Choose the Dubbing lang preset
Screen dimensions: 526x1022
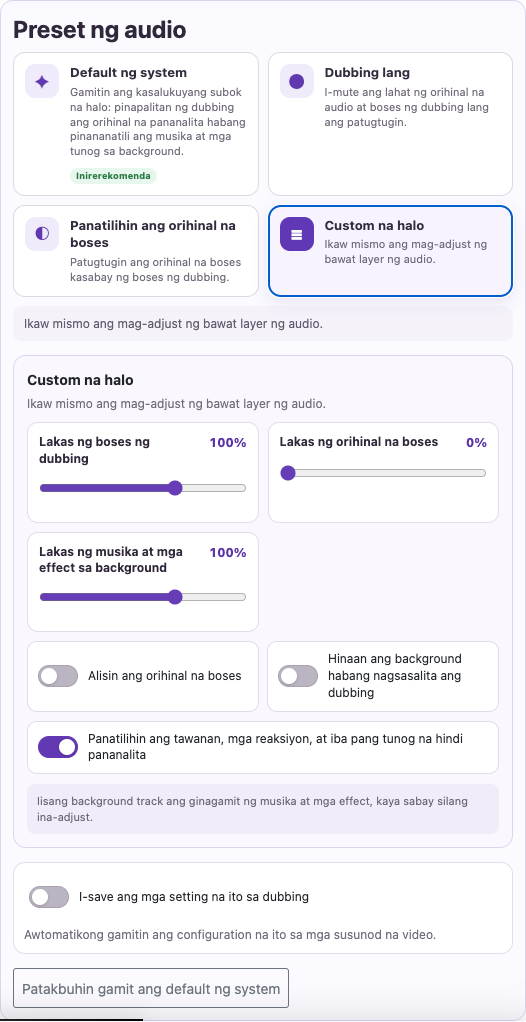[x=390, y=124]
